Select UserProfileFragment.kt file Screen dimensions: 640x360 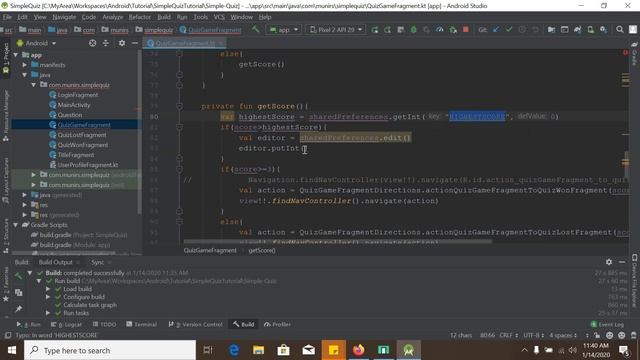[x=88, y=165]
